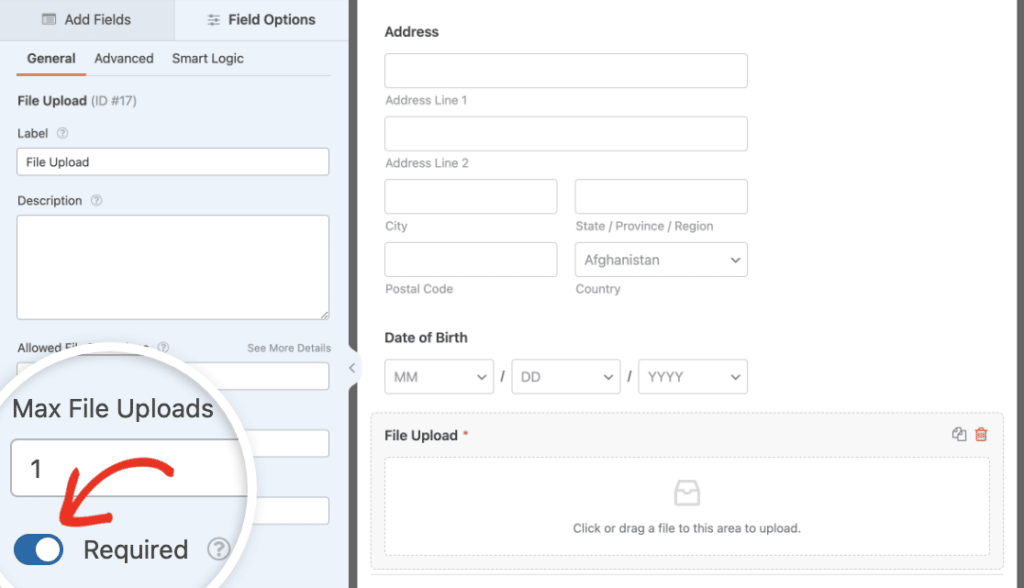Click the help icon next to Label
Image resolution: width=1024 pixels, height=588 pixels.
pyautogui.click(x=63, y=133)
